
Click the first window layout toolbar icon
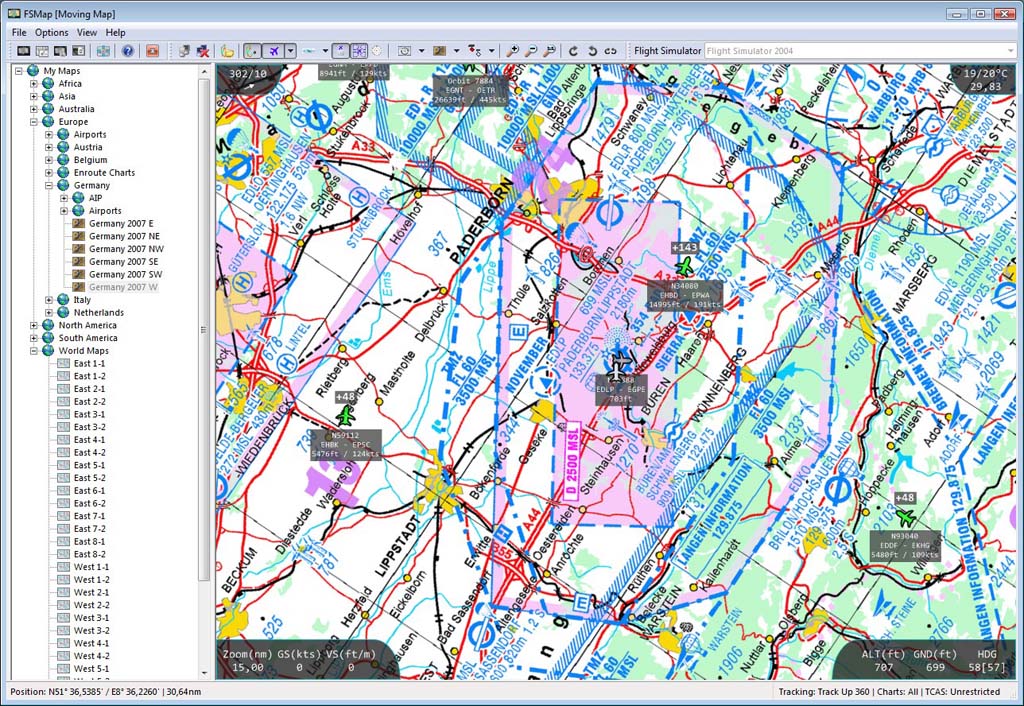[x=24, y=51]
